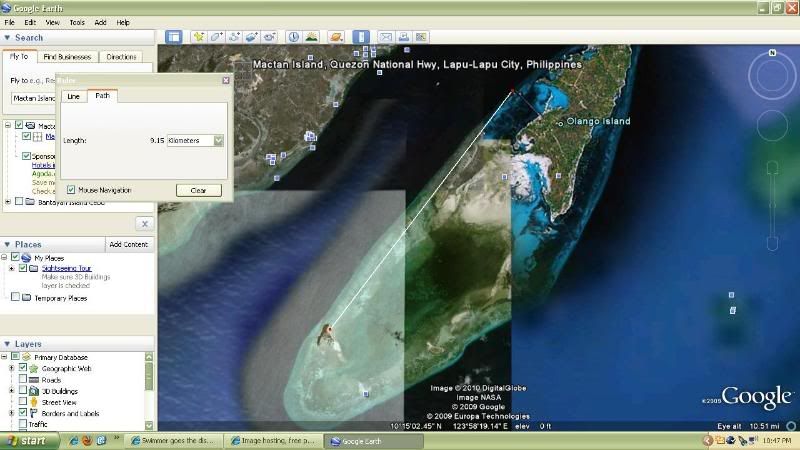Toggle the Ruler tool in toolbar
Screen dimensions: 800x450
[361, 37]
